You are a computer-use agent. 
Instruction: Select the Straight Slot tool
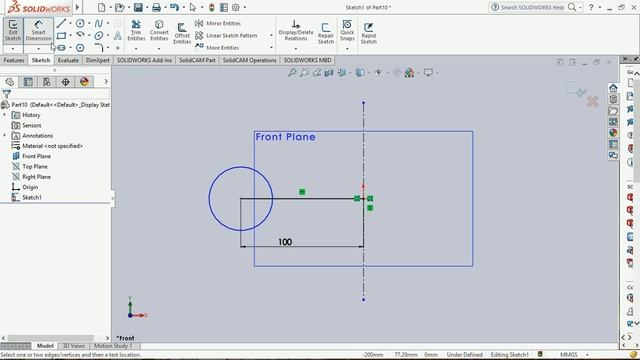pos(61,48)
